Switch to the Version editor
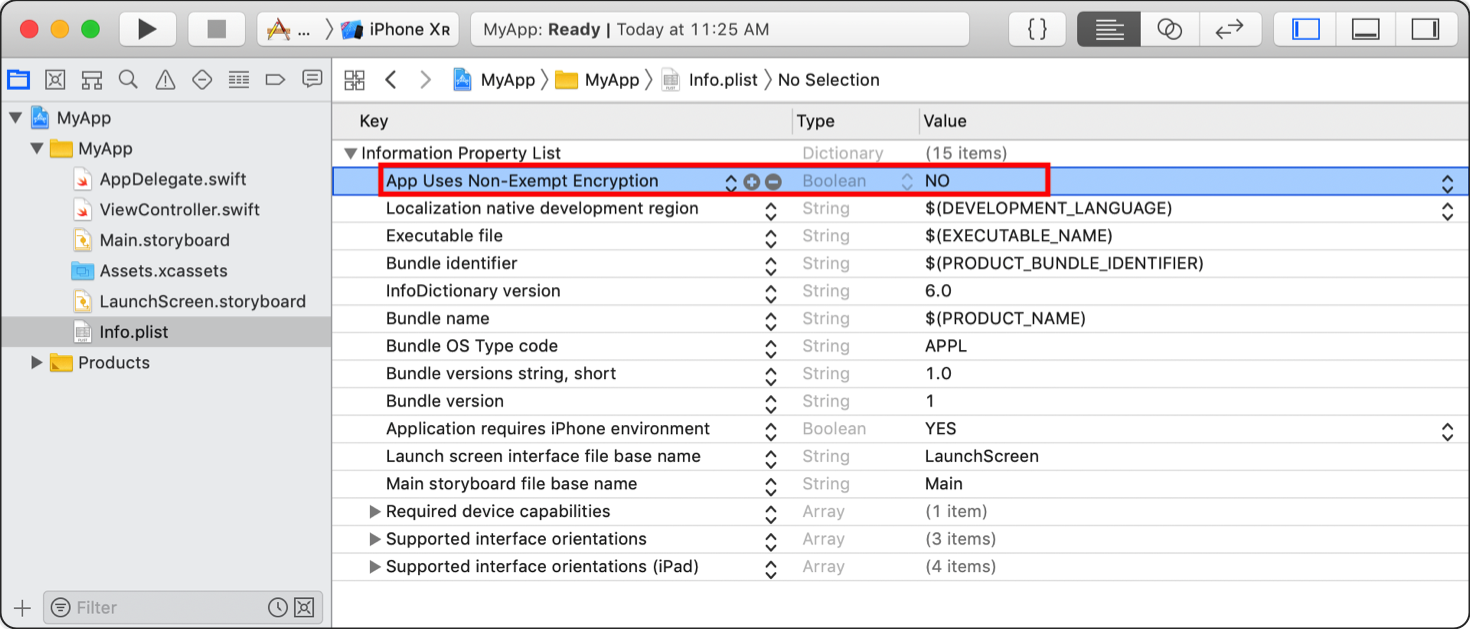The width and height of the screenshot is (1470, 629). point(1229,29)
